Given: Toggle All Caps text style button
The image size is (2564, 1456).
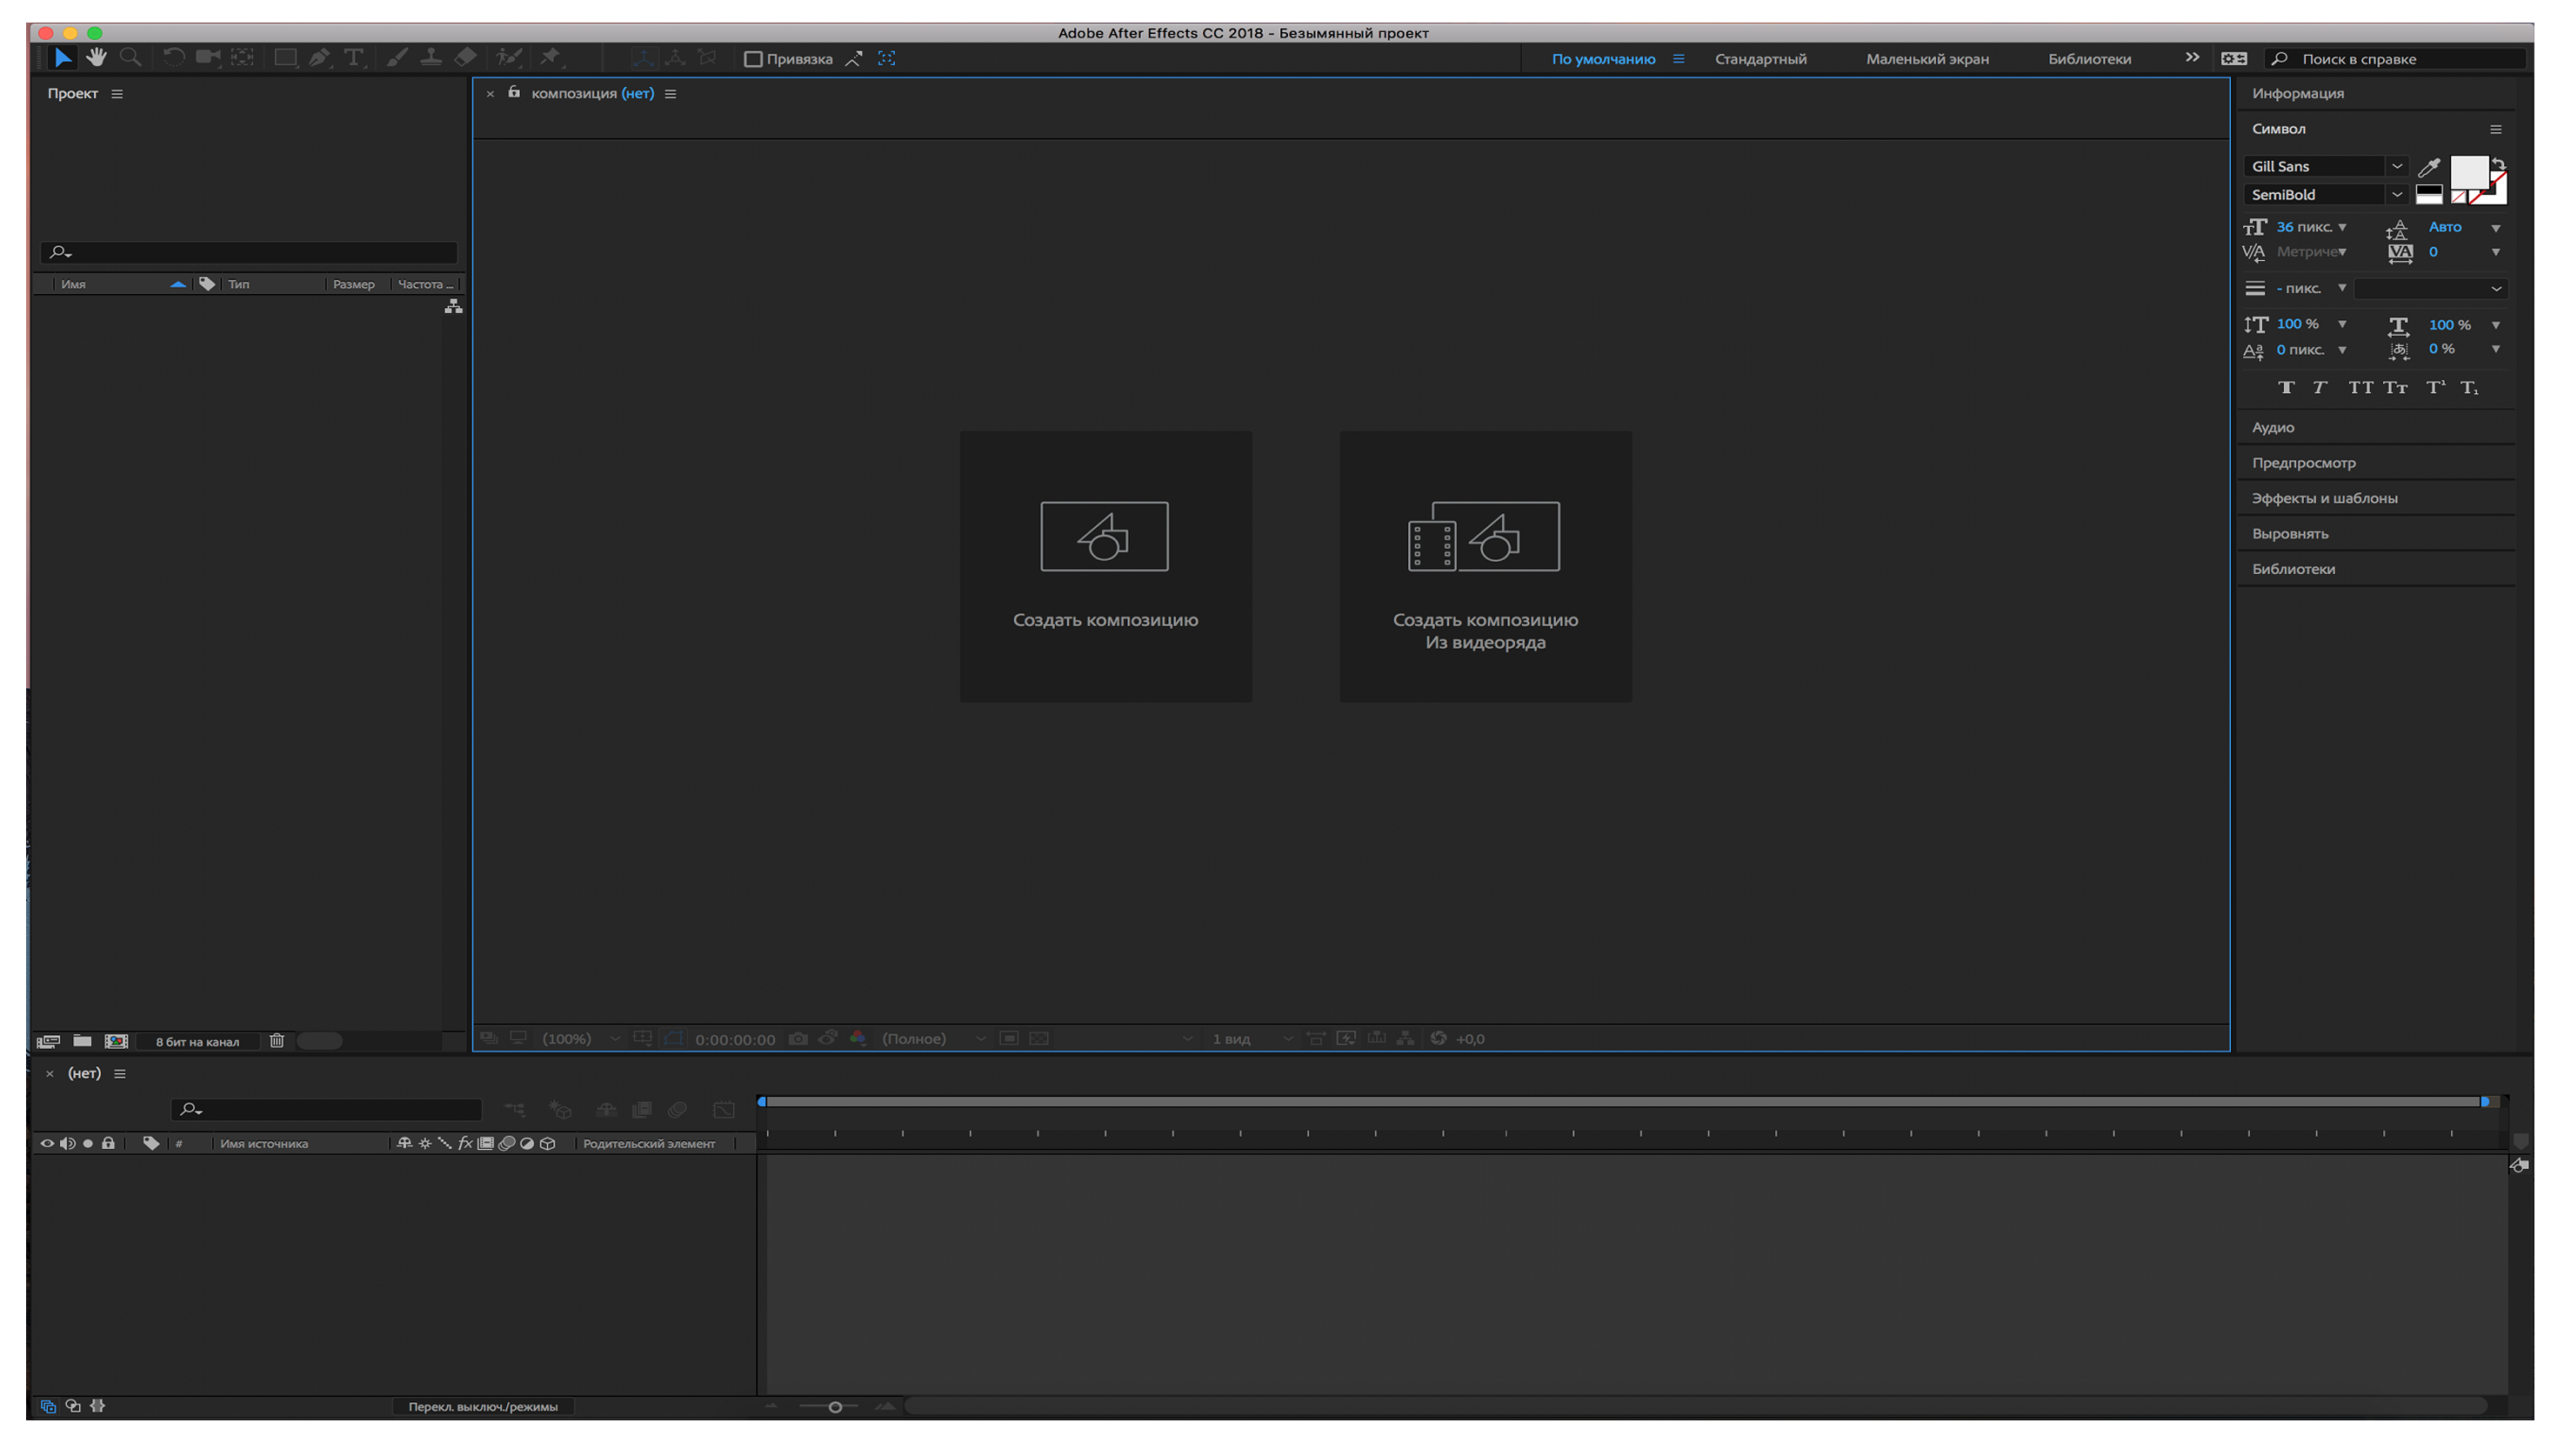Looking at the screenshot, I should click(2360, 388).
